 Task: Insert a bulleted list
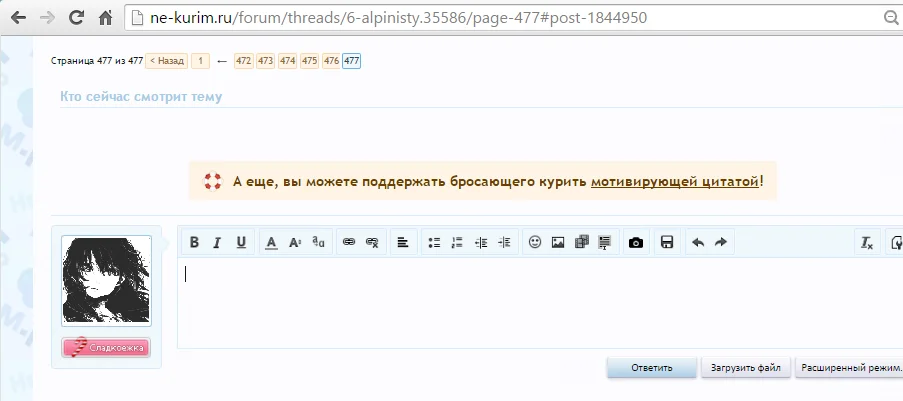click(434, 243)
